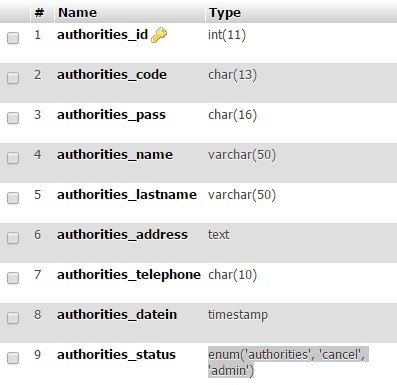Click the Type column header
Screen dimensions: 397x385
[225, 13]
